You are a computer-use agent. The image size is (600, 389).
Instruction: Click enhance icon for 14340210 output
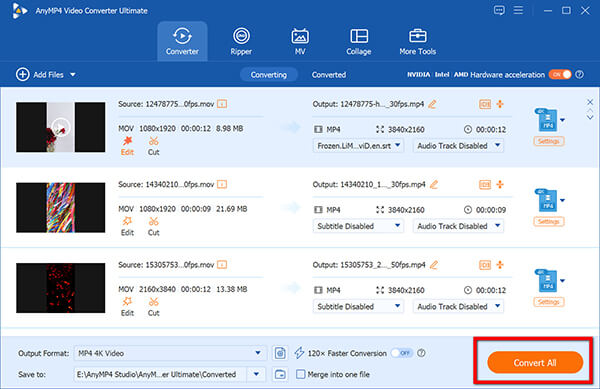[500, 184]
